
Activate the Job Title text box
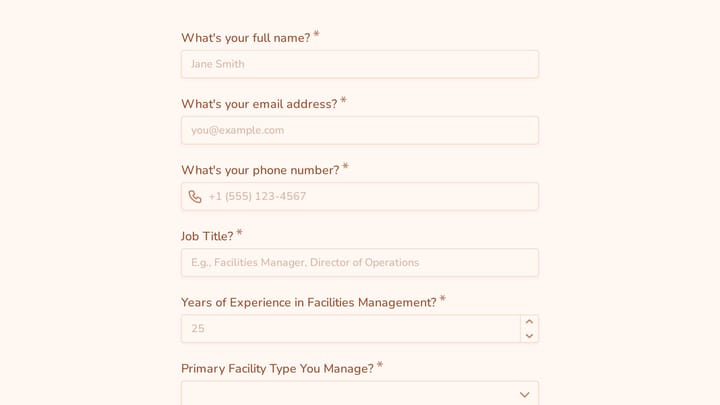coord(360,263)
